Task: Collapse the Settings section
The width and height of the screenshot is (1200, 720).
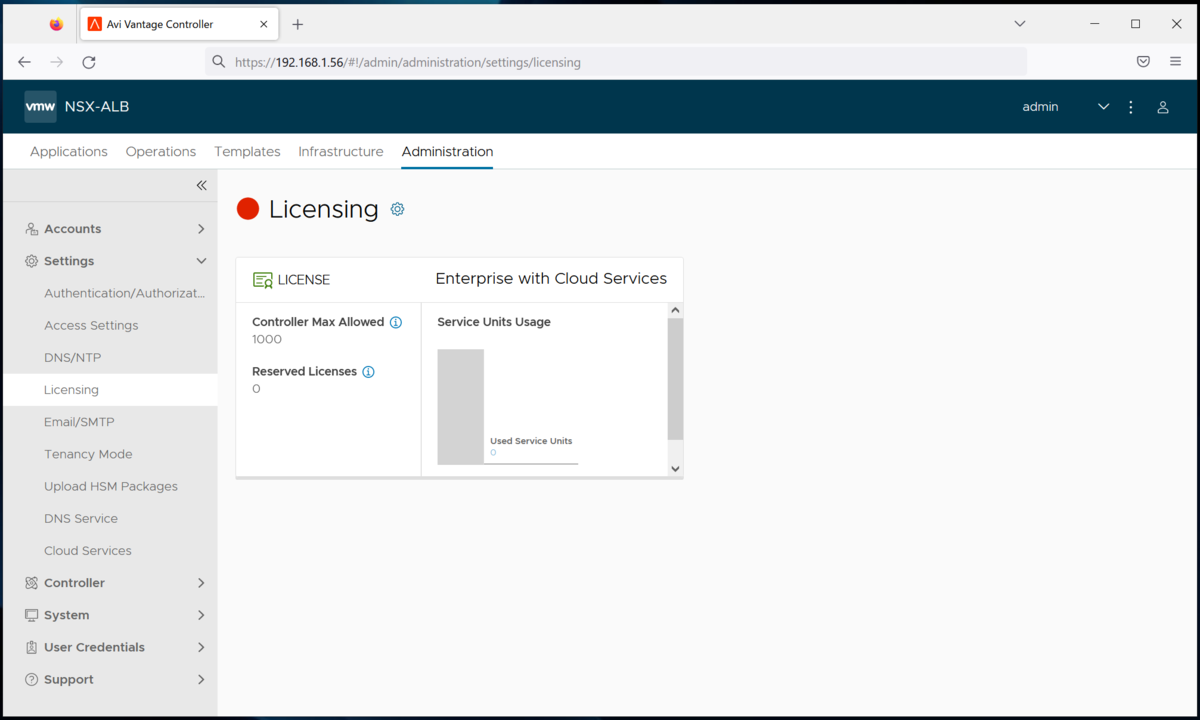Action: pyautogui.click(x=201, y=261)
